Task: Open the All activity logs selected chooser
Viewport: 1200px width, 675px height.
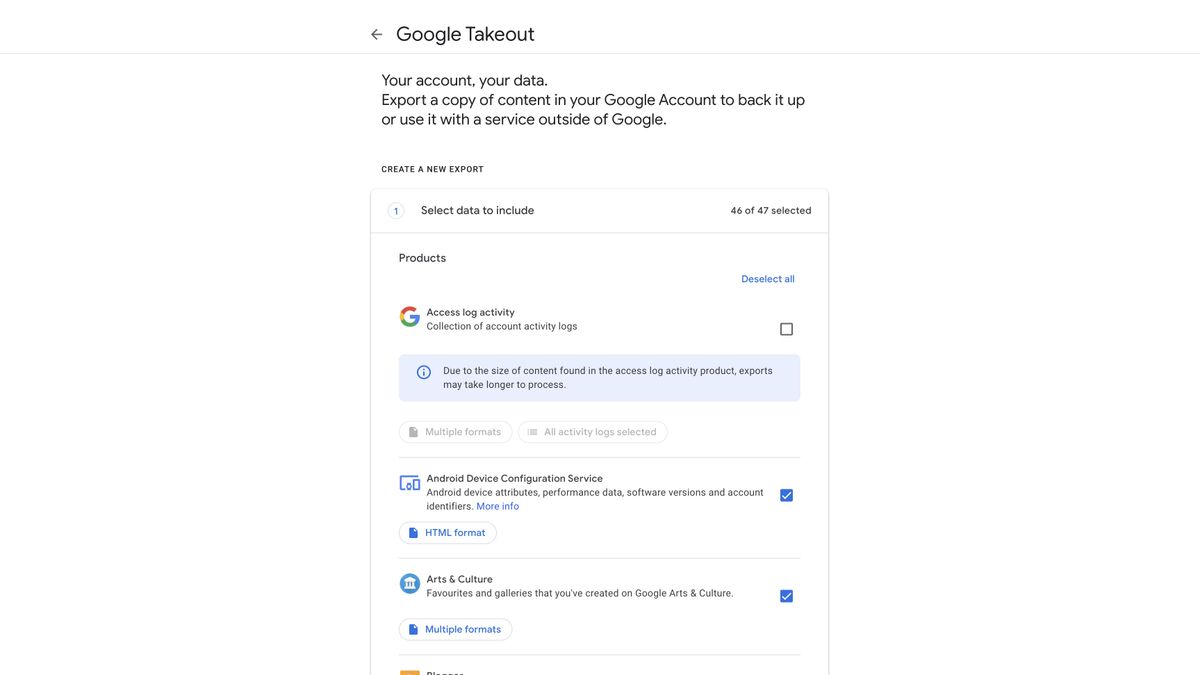Action: pyautogui.click(x=594, y=431)
